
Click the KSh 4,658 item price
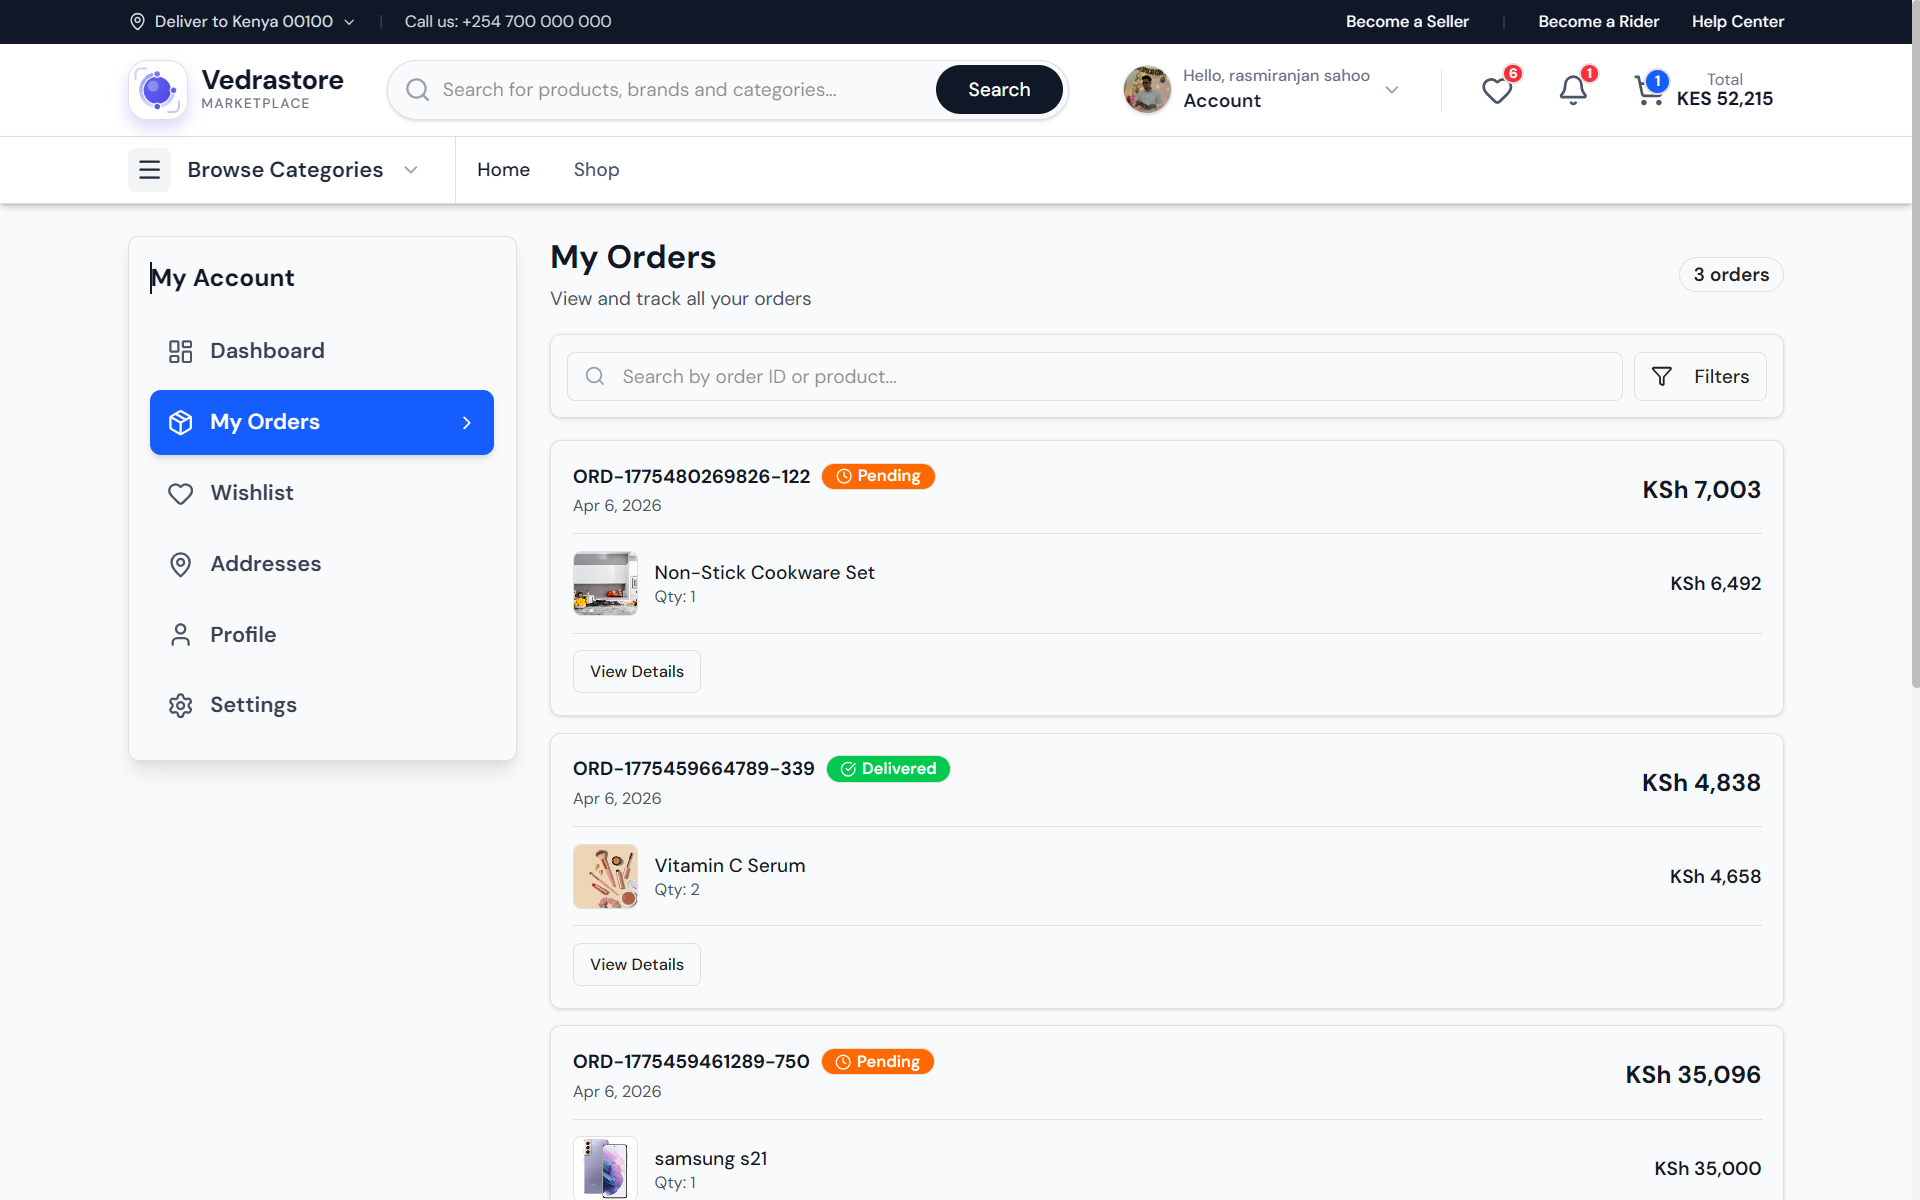[1715, 877]
